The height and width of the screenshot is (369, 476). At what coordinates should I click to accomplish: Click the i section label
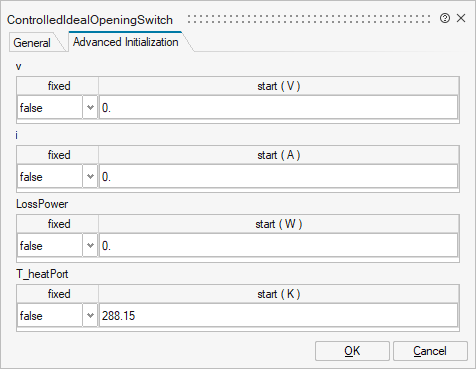[x=17, y=135]
